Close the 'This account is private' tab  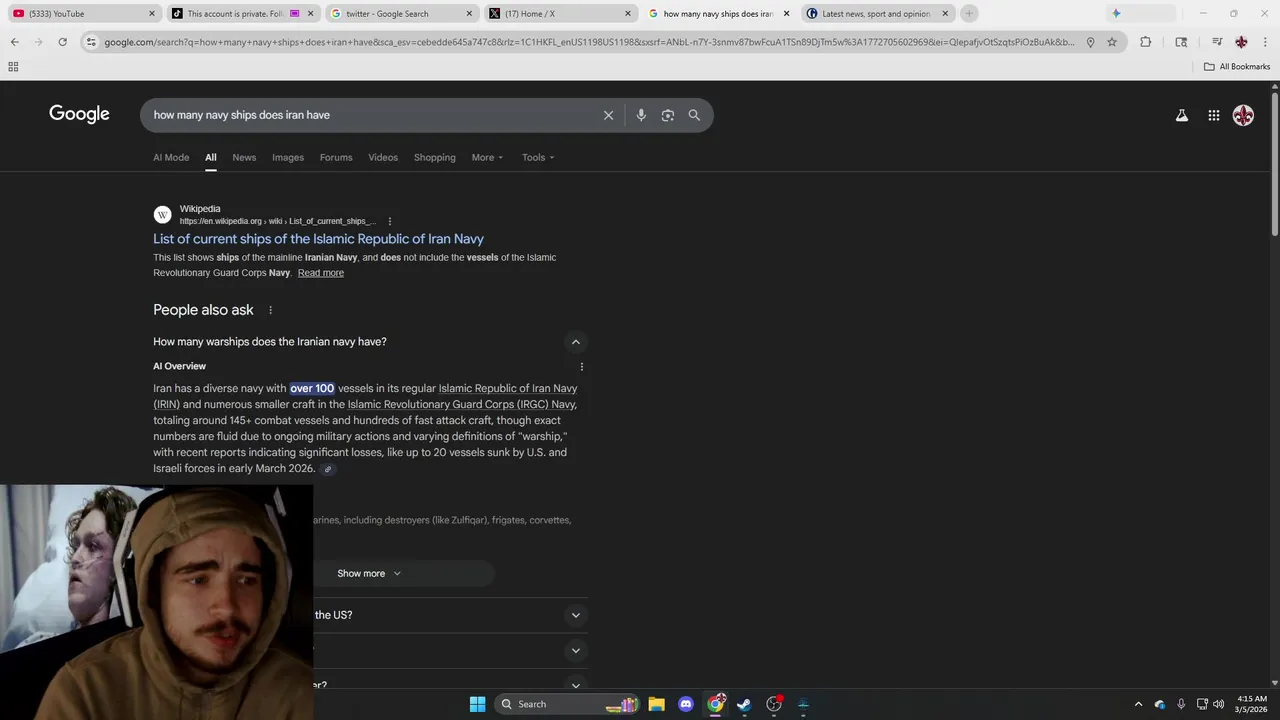pyautogui.click(x=311, y=13)
